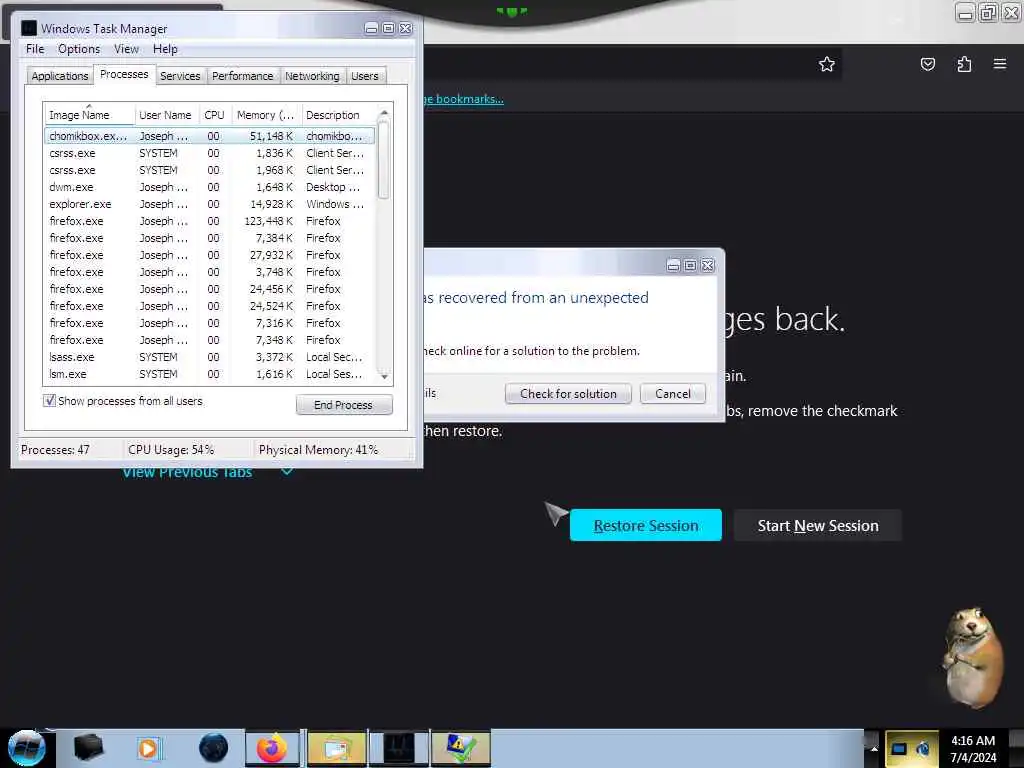Select the Processes tab
This screenshot has width=1024, height=768.
(124, 74)
